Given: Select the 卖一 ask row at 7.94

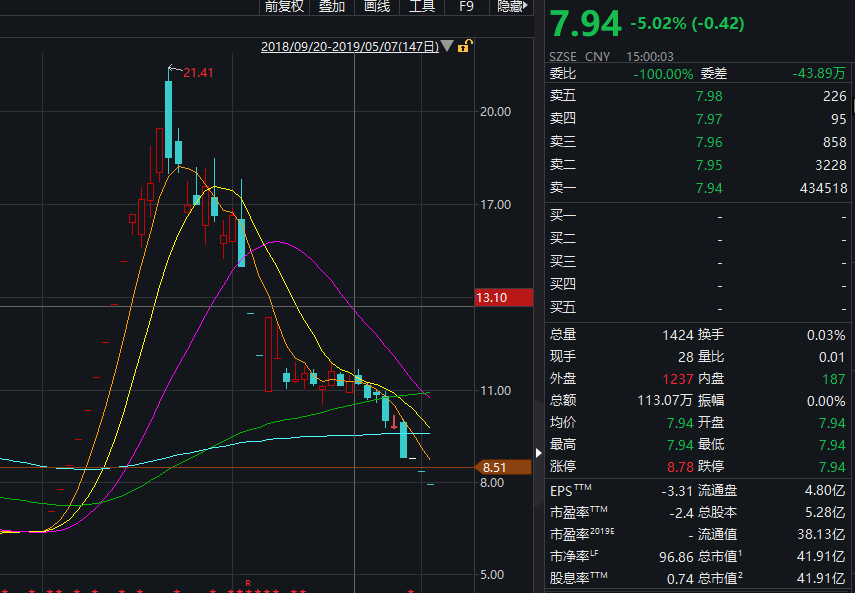Looking at the screenshot, I should 698,188.
